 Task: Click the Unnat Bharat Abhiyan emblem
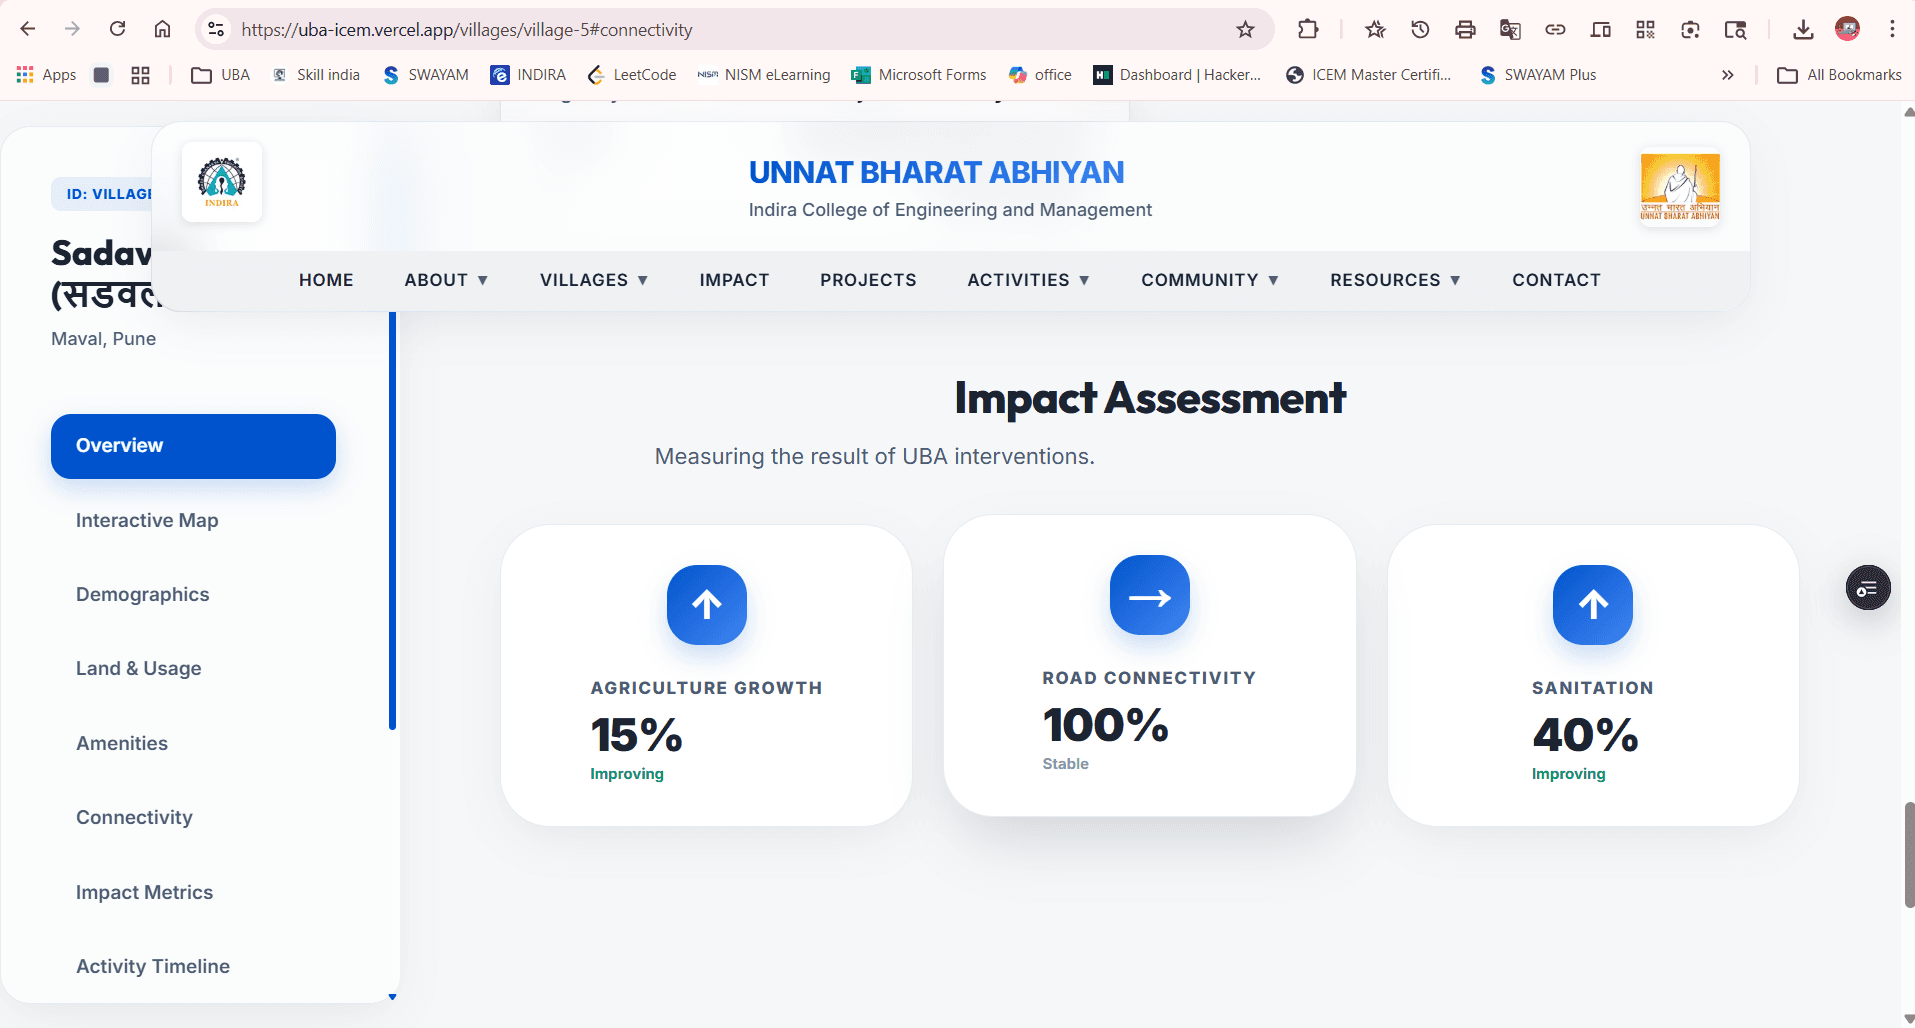(x=1680, y=187)
